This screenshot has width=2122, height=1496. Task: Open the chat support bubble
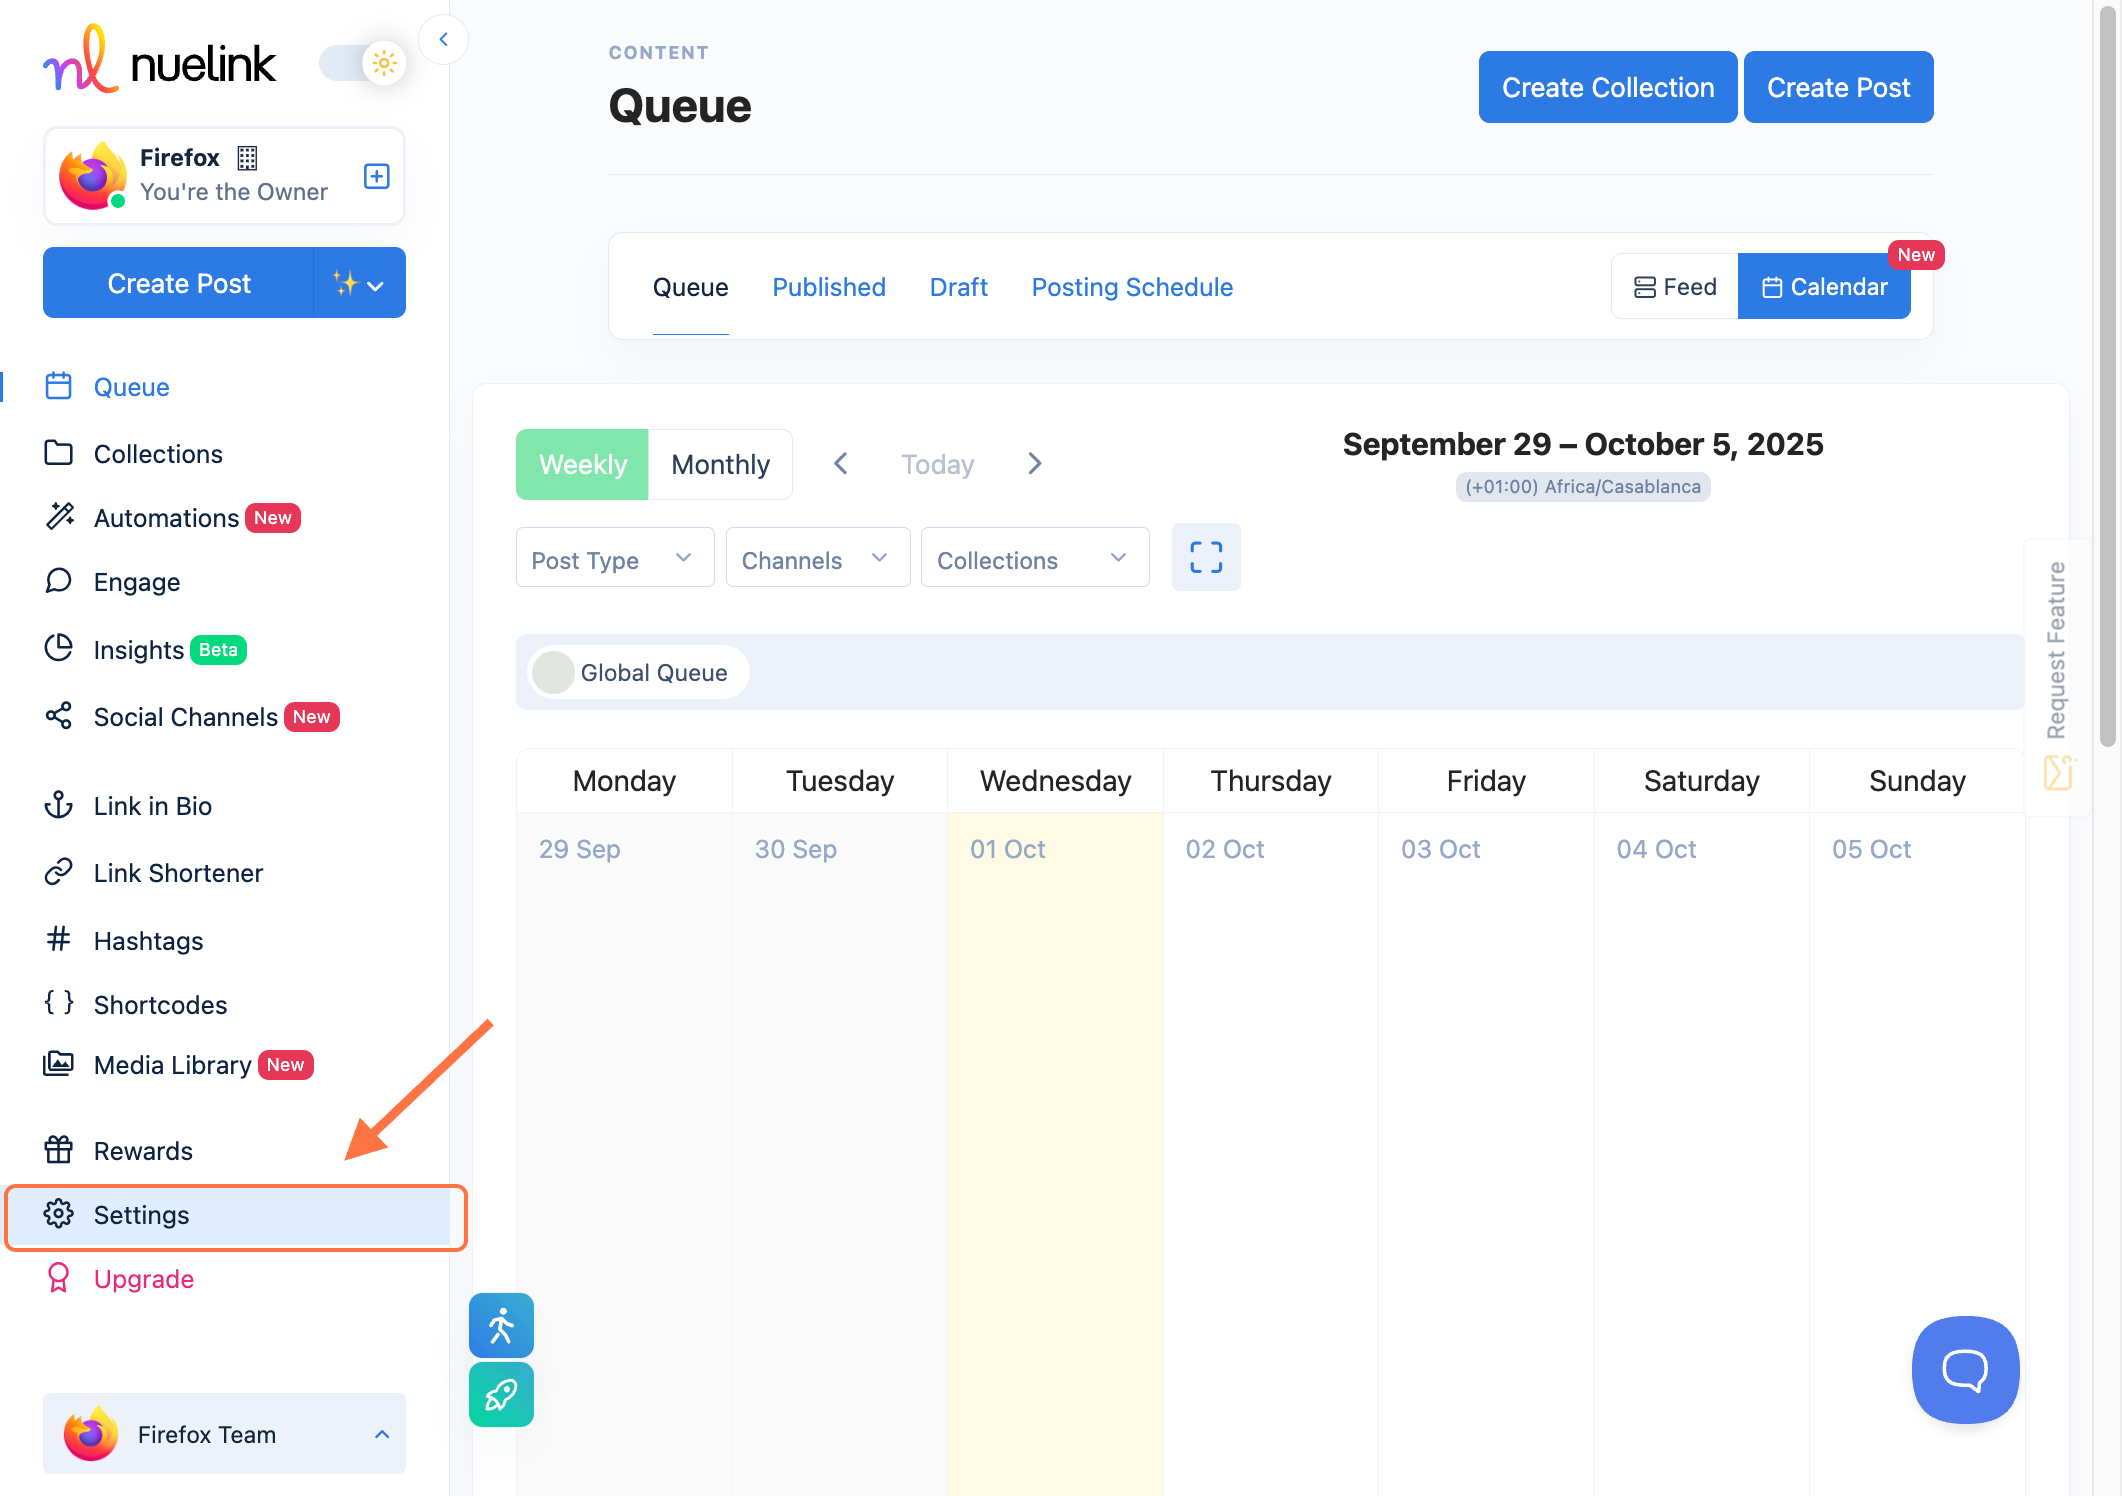click(x=1964, y=1369)
